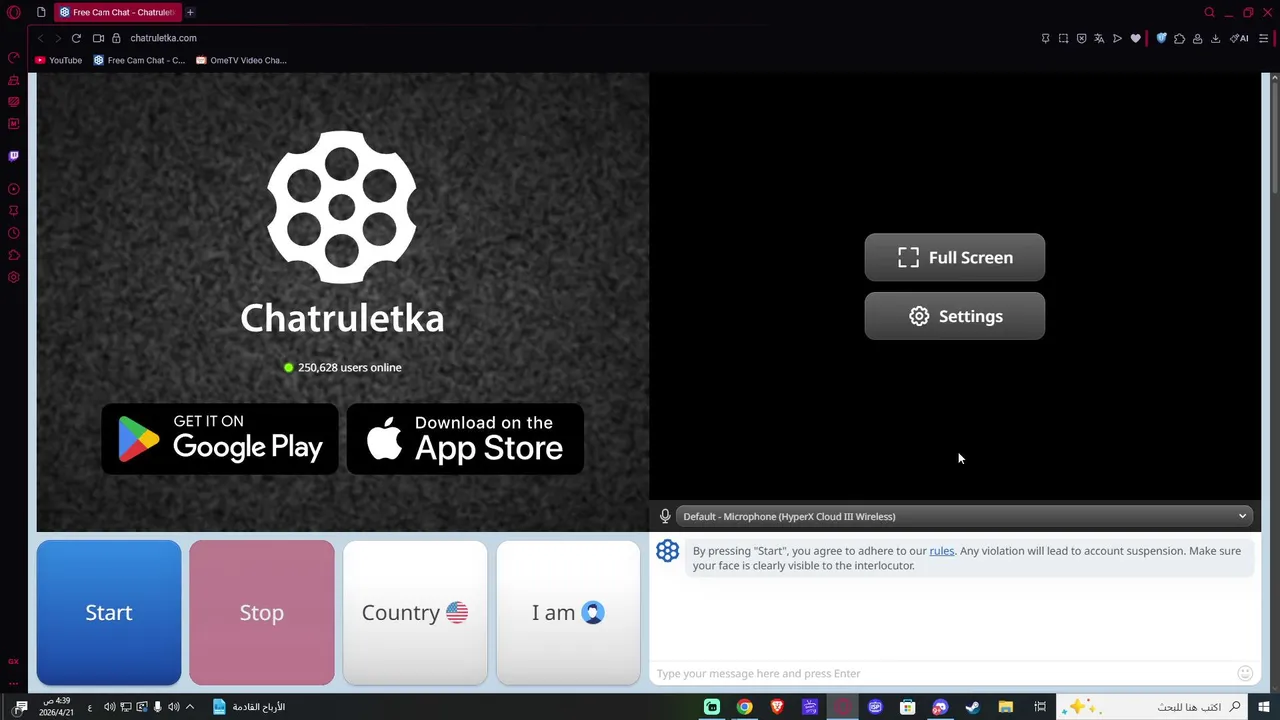Click the Windows Start button

click(x=1264, y=707)
